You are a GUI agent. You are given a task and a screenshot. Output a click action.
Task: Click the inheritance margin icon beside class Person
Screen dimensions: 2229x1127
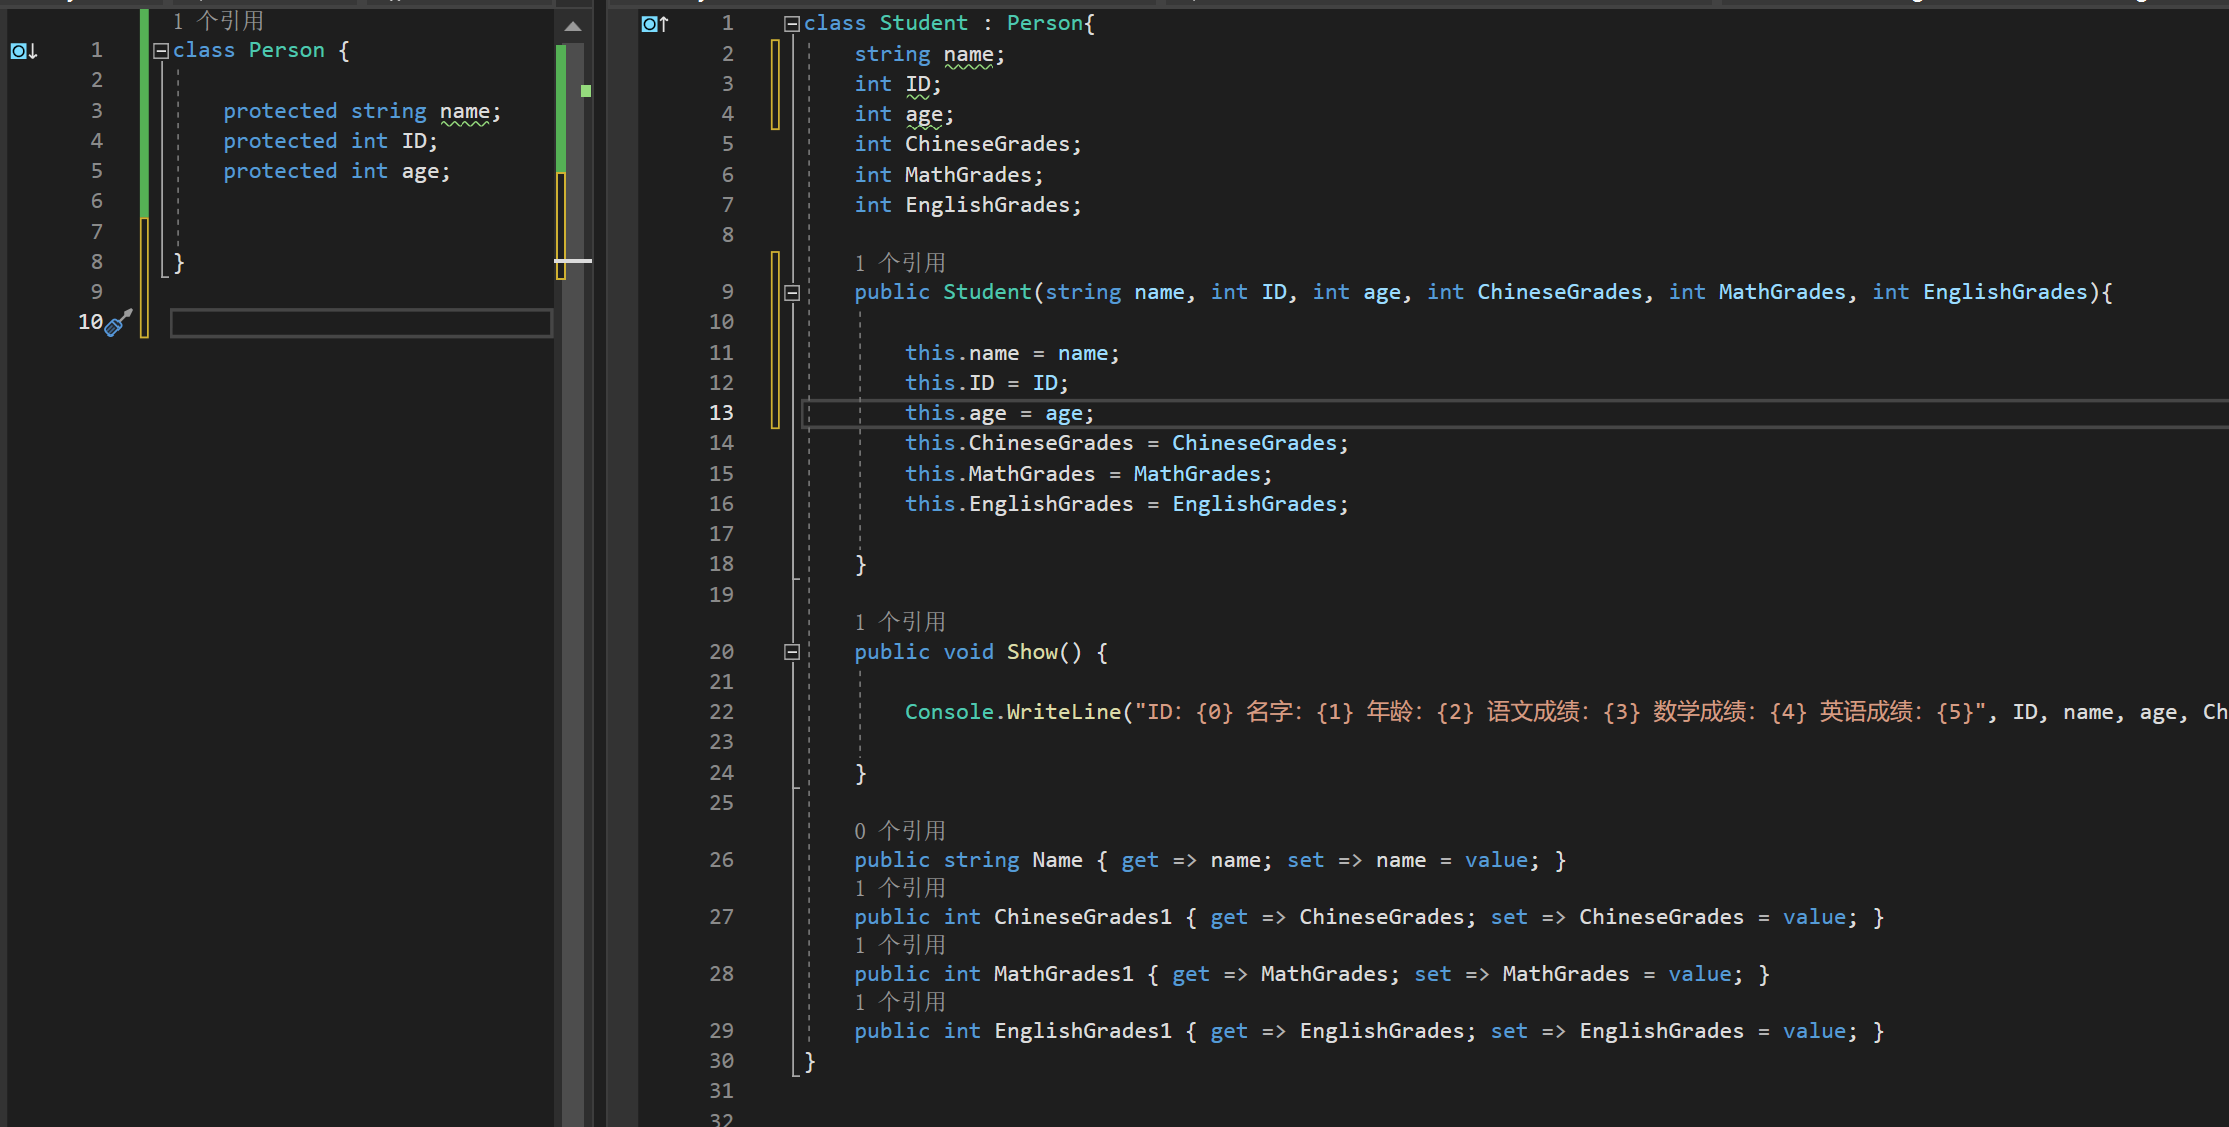(x=23, y=50)
